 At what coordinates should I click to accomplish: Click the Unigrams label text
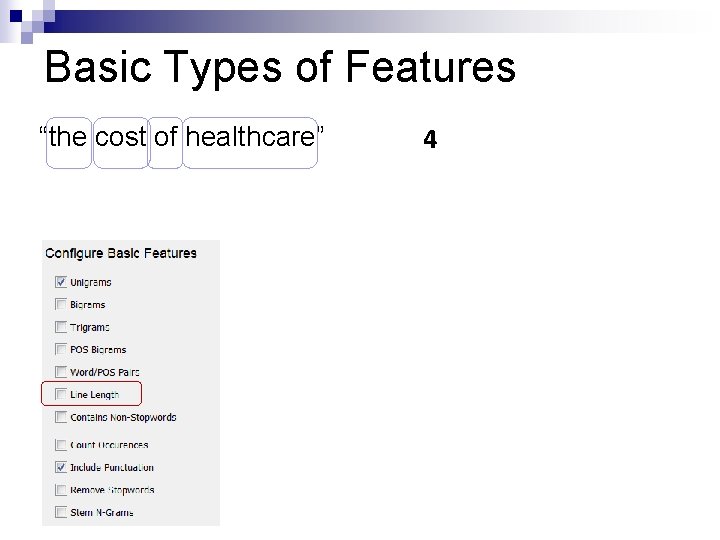pyautogui.click(x=91, y=283)
